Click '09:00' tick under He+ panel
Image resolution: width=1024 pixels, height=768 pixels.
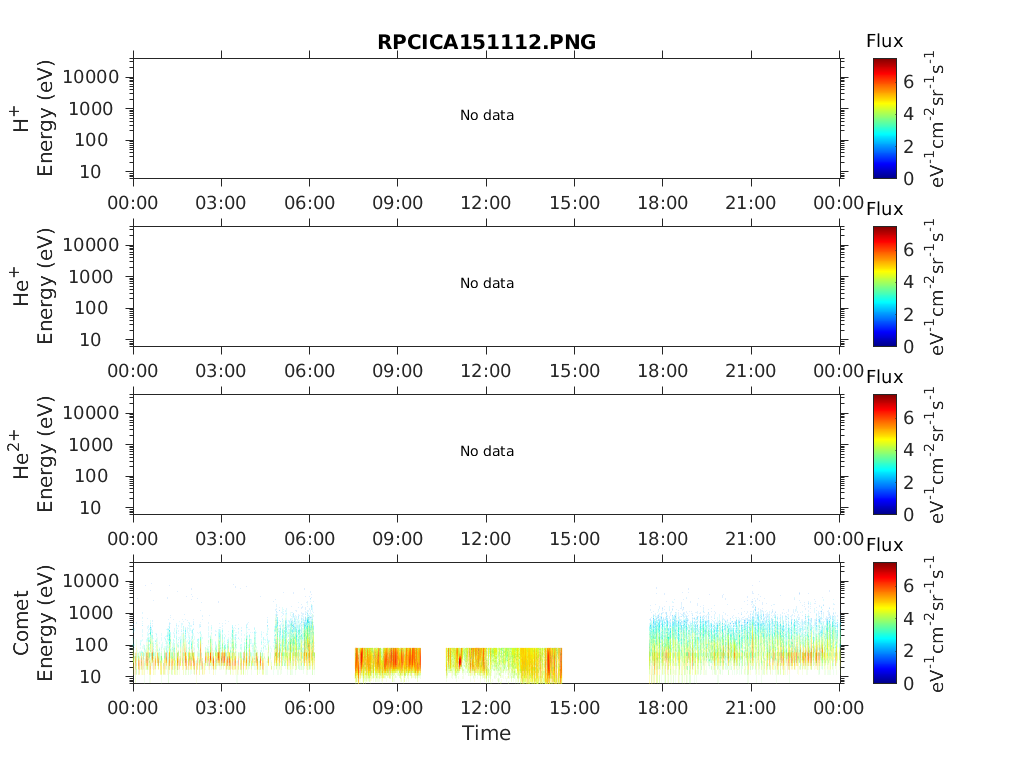(398, 371)
